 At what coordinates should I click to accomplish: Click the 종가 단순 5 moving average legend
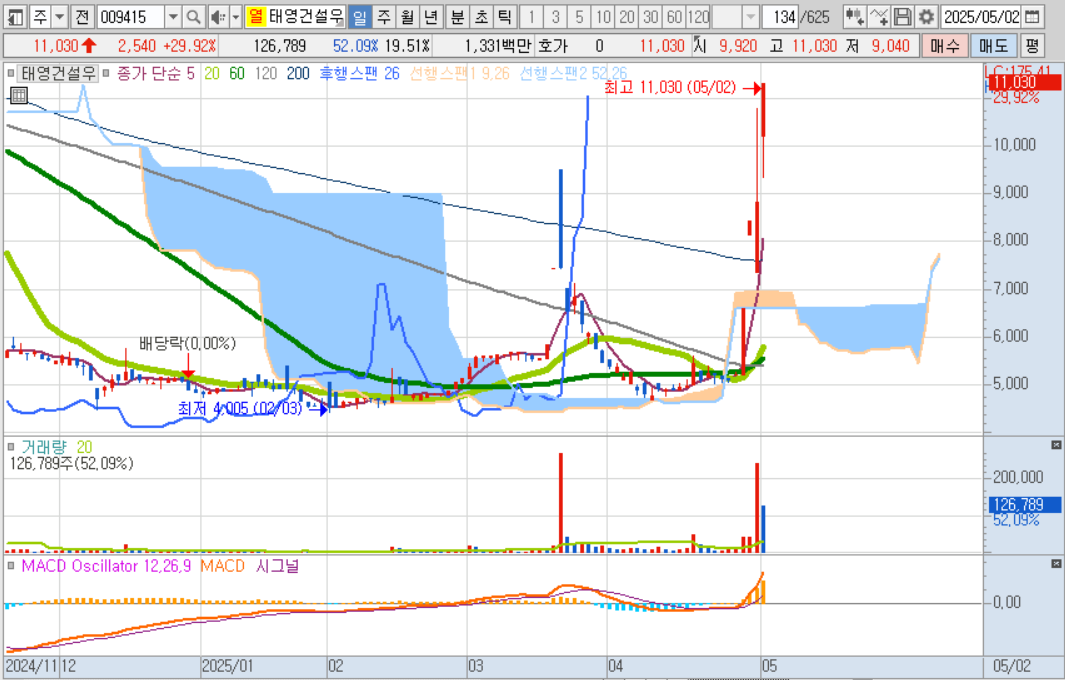click(x=156, y=73)
